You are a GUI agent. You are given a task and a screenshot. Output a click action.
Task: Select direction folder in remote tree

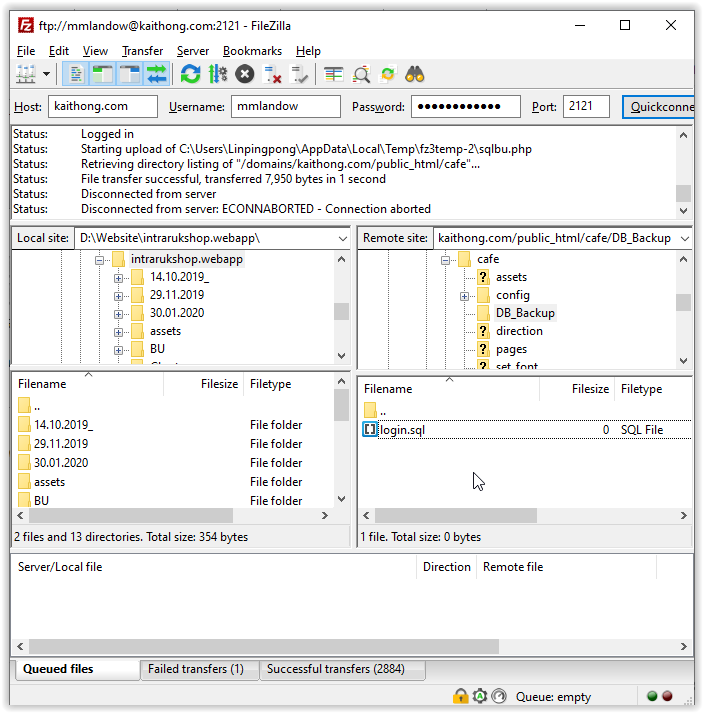pyautogui.click(x=519, y=331)
